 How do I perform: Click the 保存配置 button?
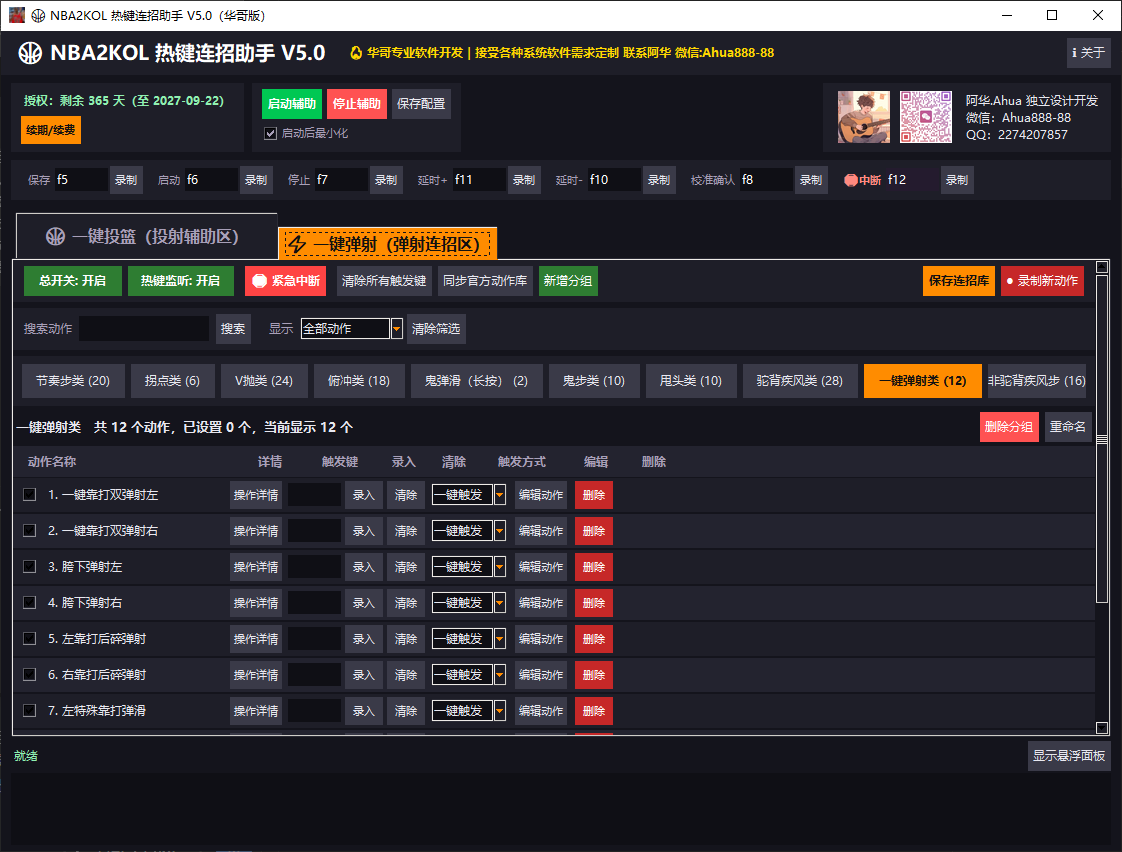421,104
